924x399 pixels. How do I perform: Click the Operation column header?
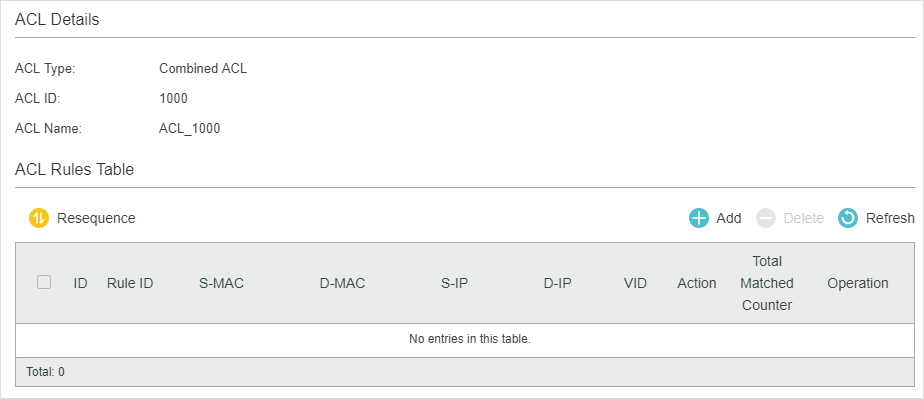858,283
